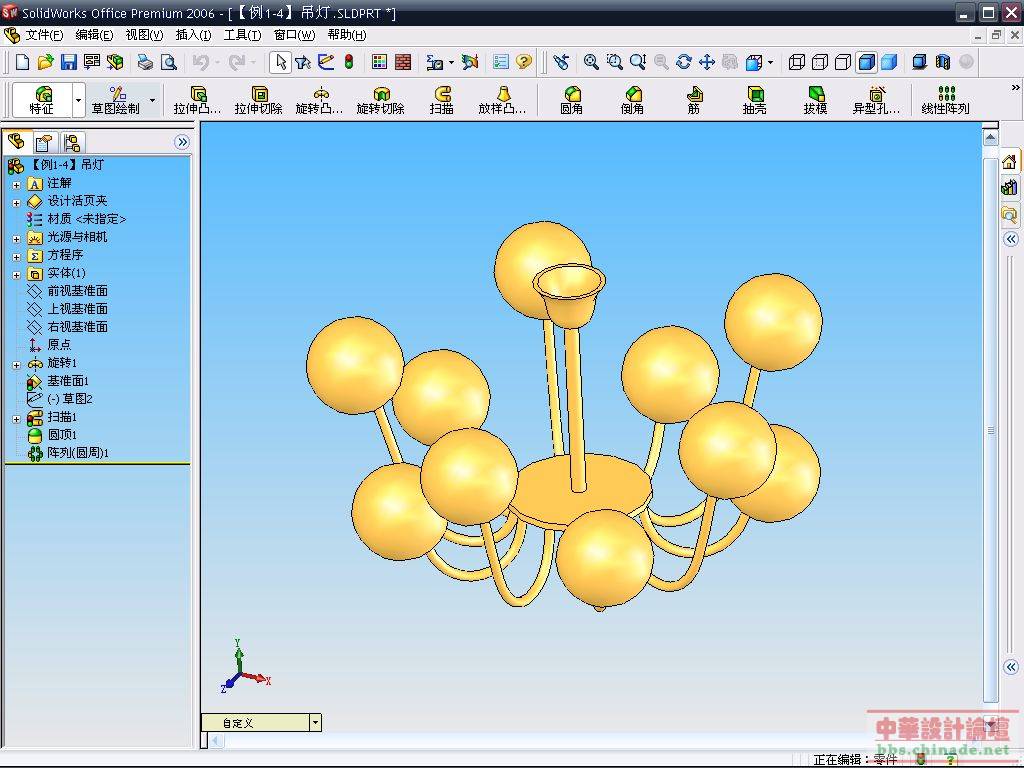This screenshot has width=1024, height=768.
Task: Select 前视基准面 plane in the tree
Action: (77, 291)
